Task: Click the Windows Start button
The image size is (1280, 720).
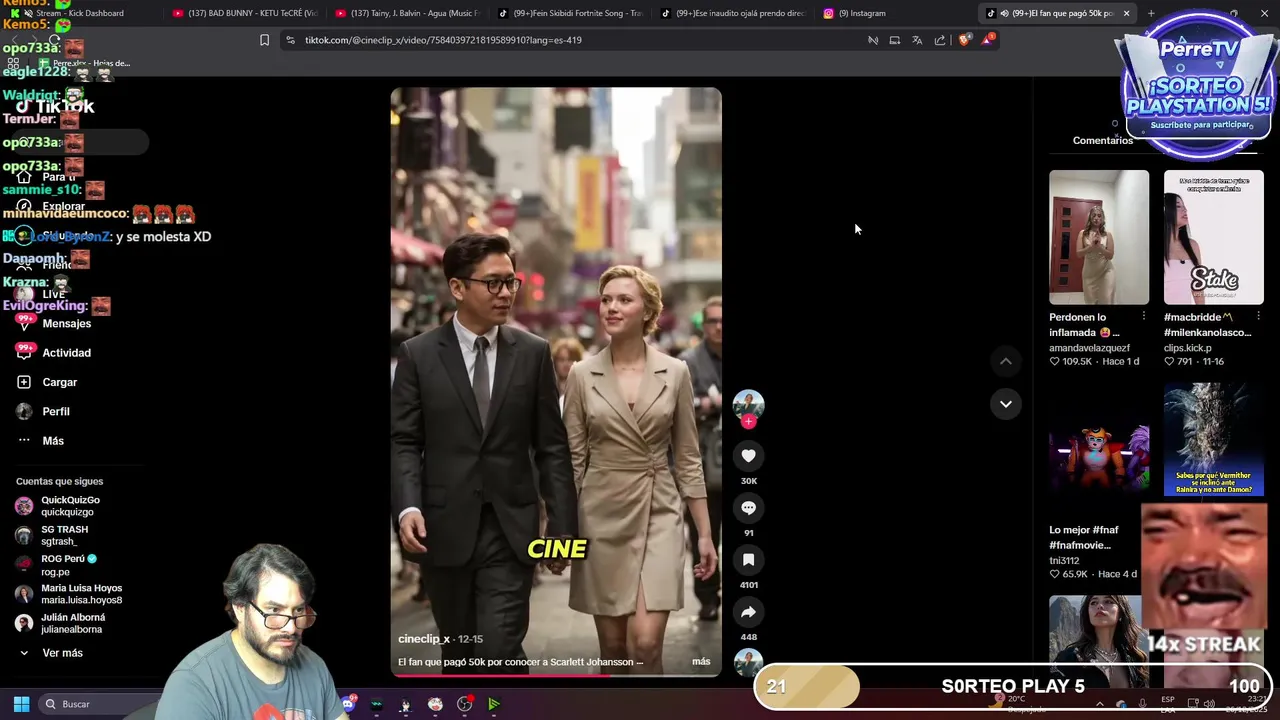Action: (x=21, y=704)
